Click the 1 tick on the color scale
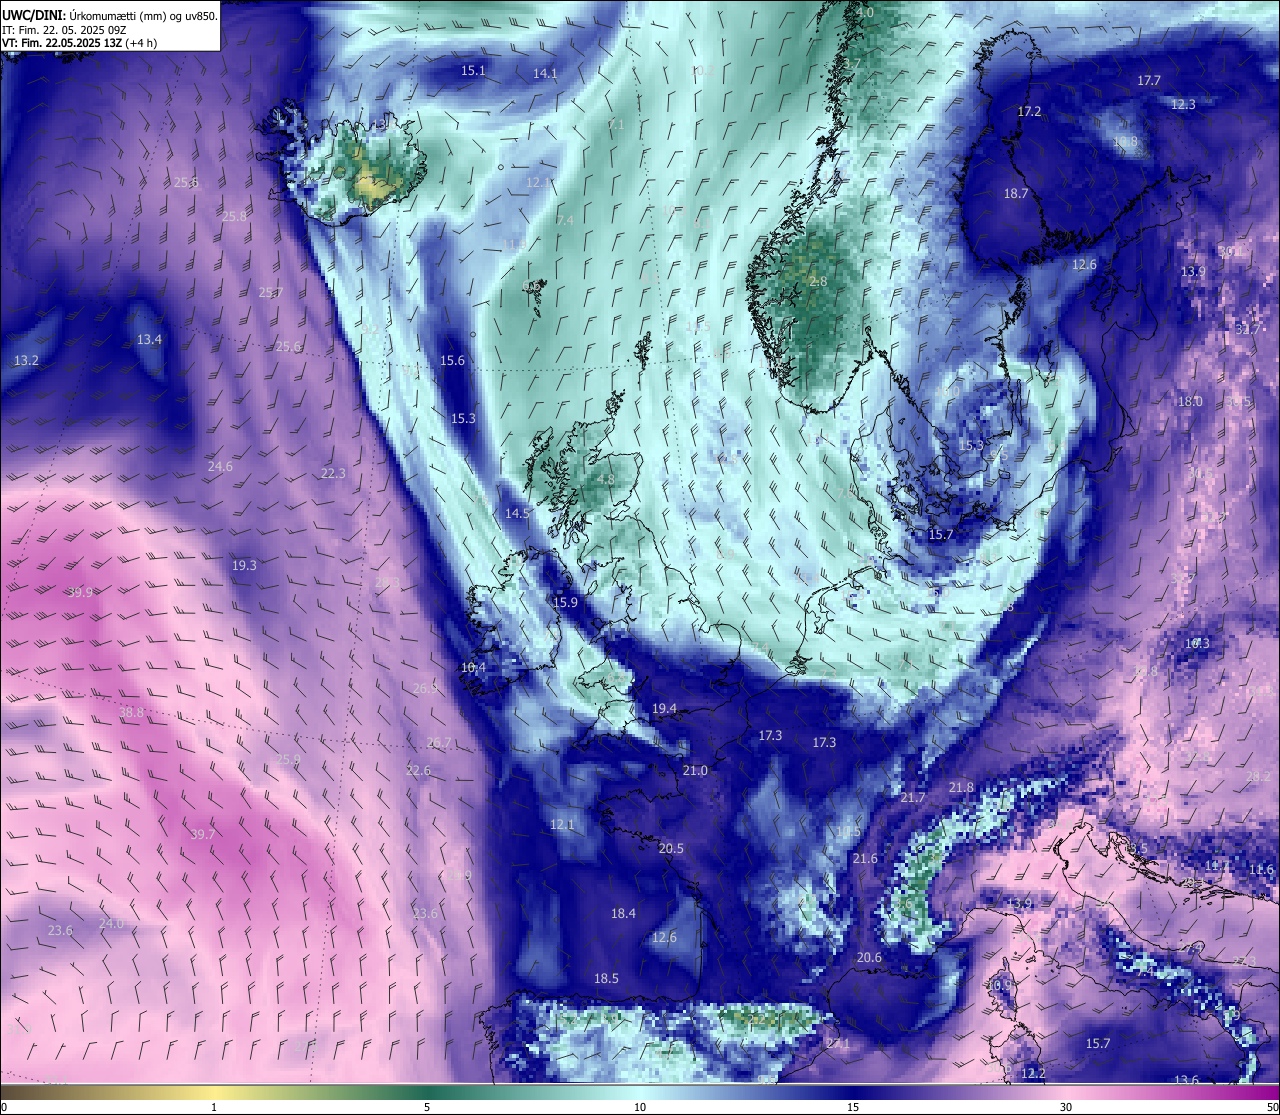Viewport: 1280px width, 1115px height. coord(214,1107)
